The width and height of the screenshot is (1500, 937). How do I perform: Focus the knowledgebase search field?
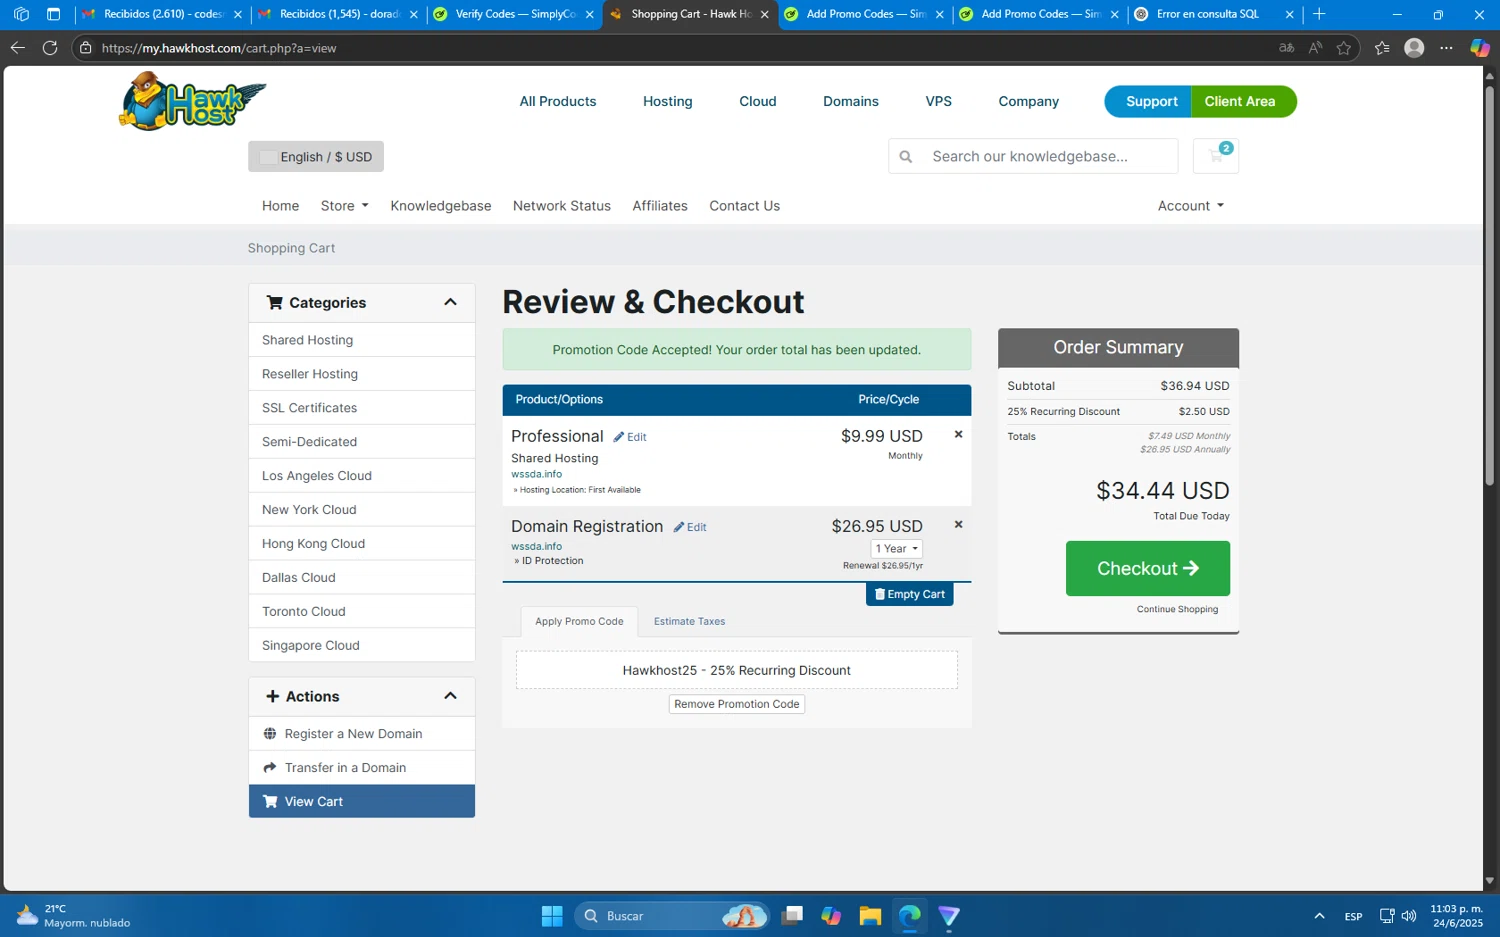point(1048,157)
